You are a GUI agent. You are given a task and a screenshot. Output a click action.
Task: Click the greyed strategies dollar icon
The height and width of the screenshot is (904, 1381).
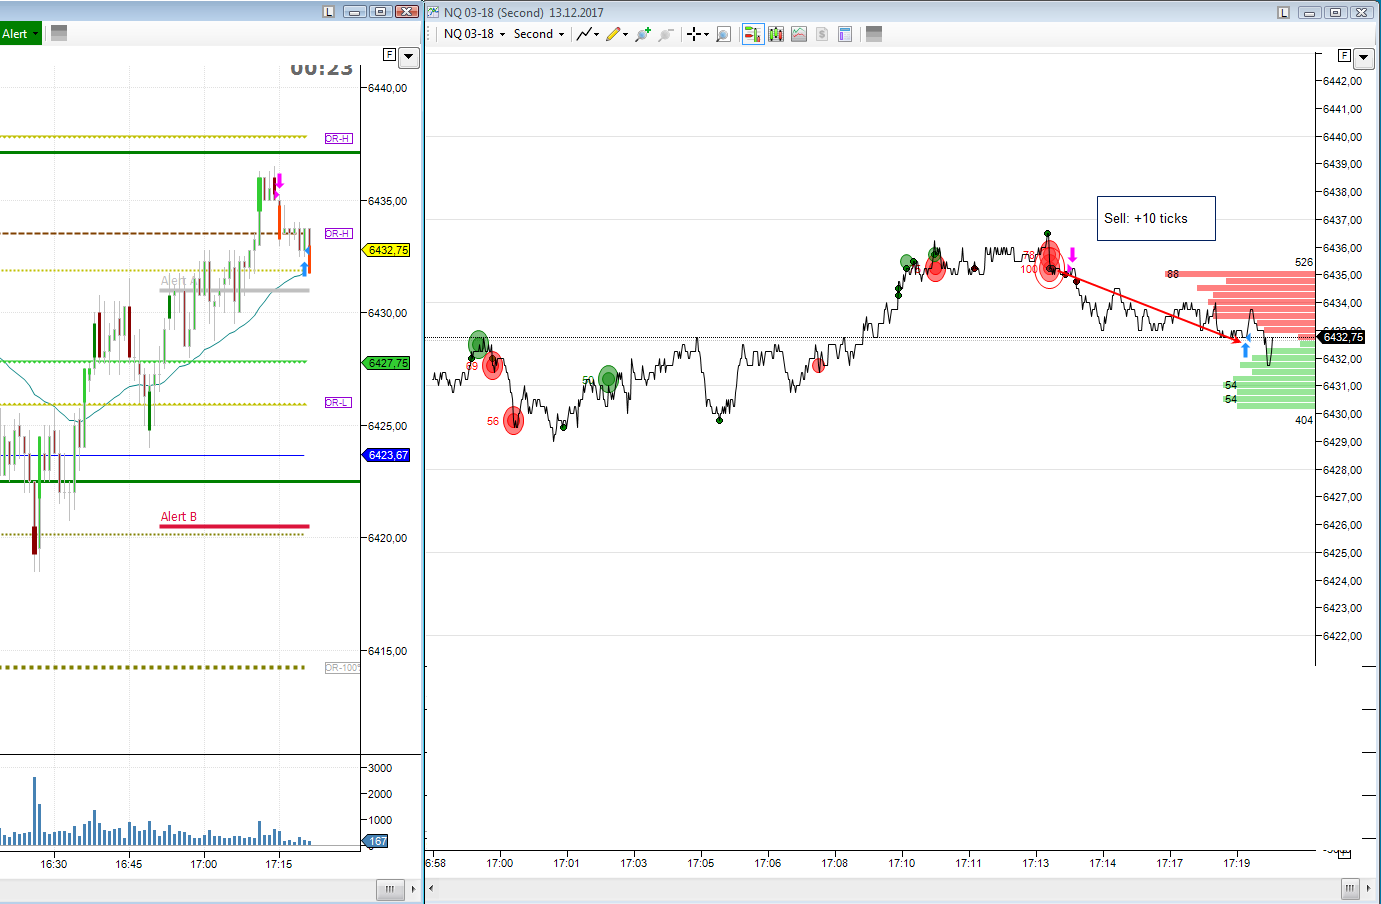pyautogui.click(x=822, y=34)
